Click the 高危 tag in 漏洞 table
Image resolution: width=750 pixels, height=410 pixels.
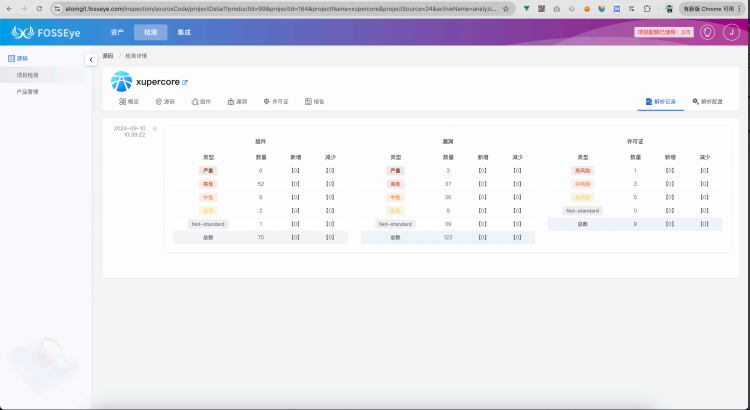point(395,184)
